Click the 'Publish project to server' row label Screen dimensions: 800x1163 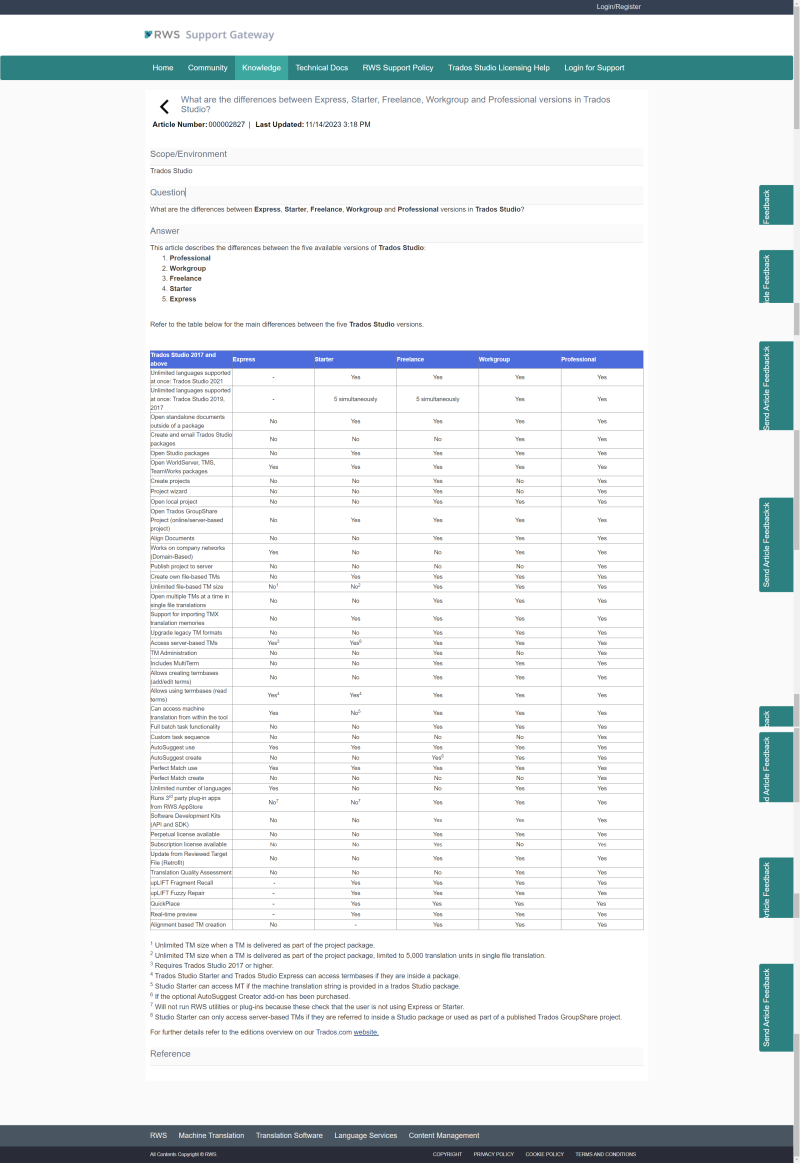182,566
